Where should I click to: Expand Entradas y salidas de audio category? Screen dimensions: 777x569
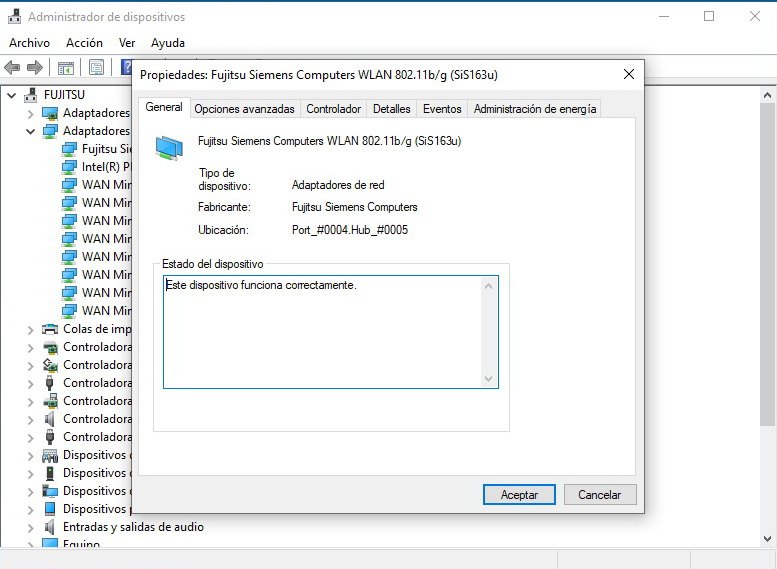30,527
